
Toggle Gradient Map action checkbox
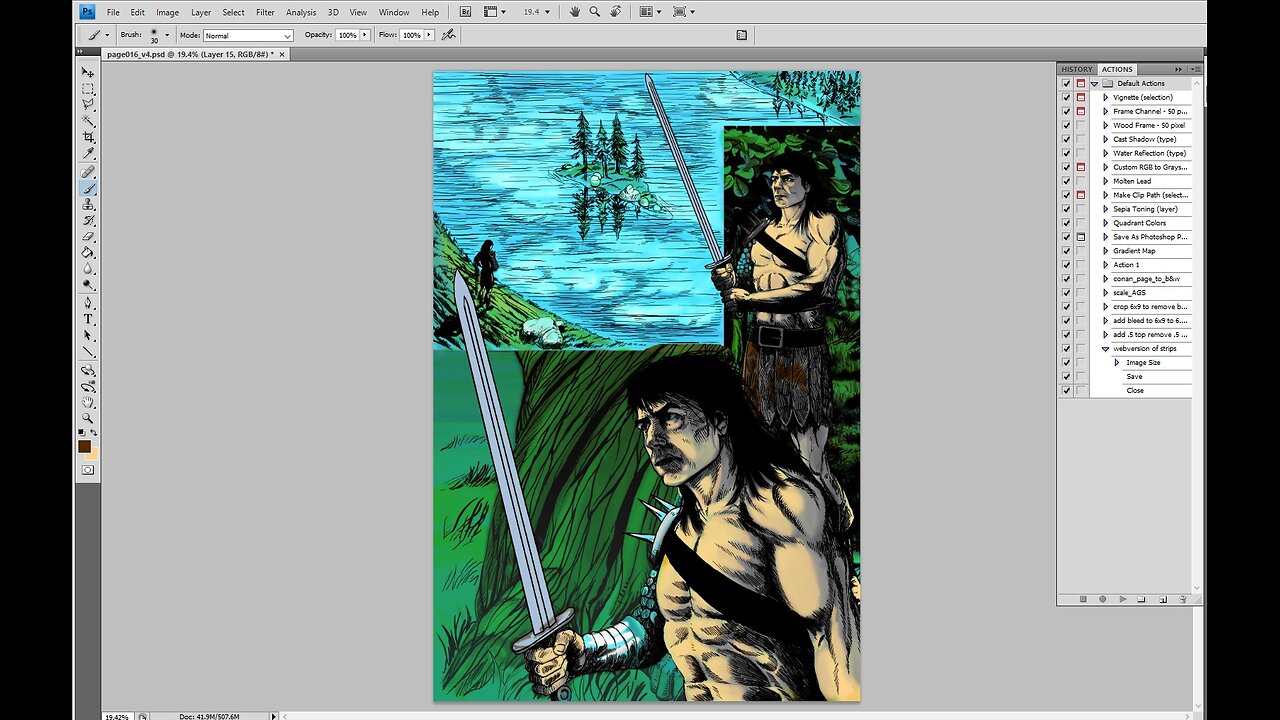pyautogui.click(x=1066, y=251)
